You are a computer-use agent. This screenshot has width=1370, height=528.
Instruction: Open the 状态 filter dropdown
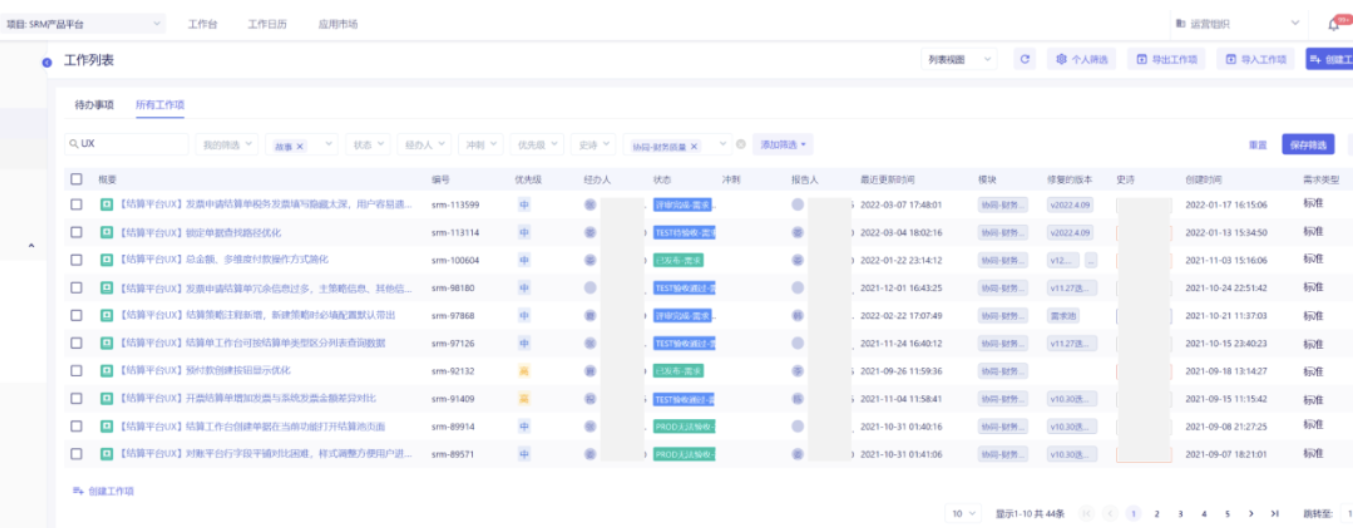368,145
